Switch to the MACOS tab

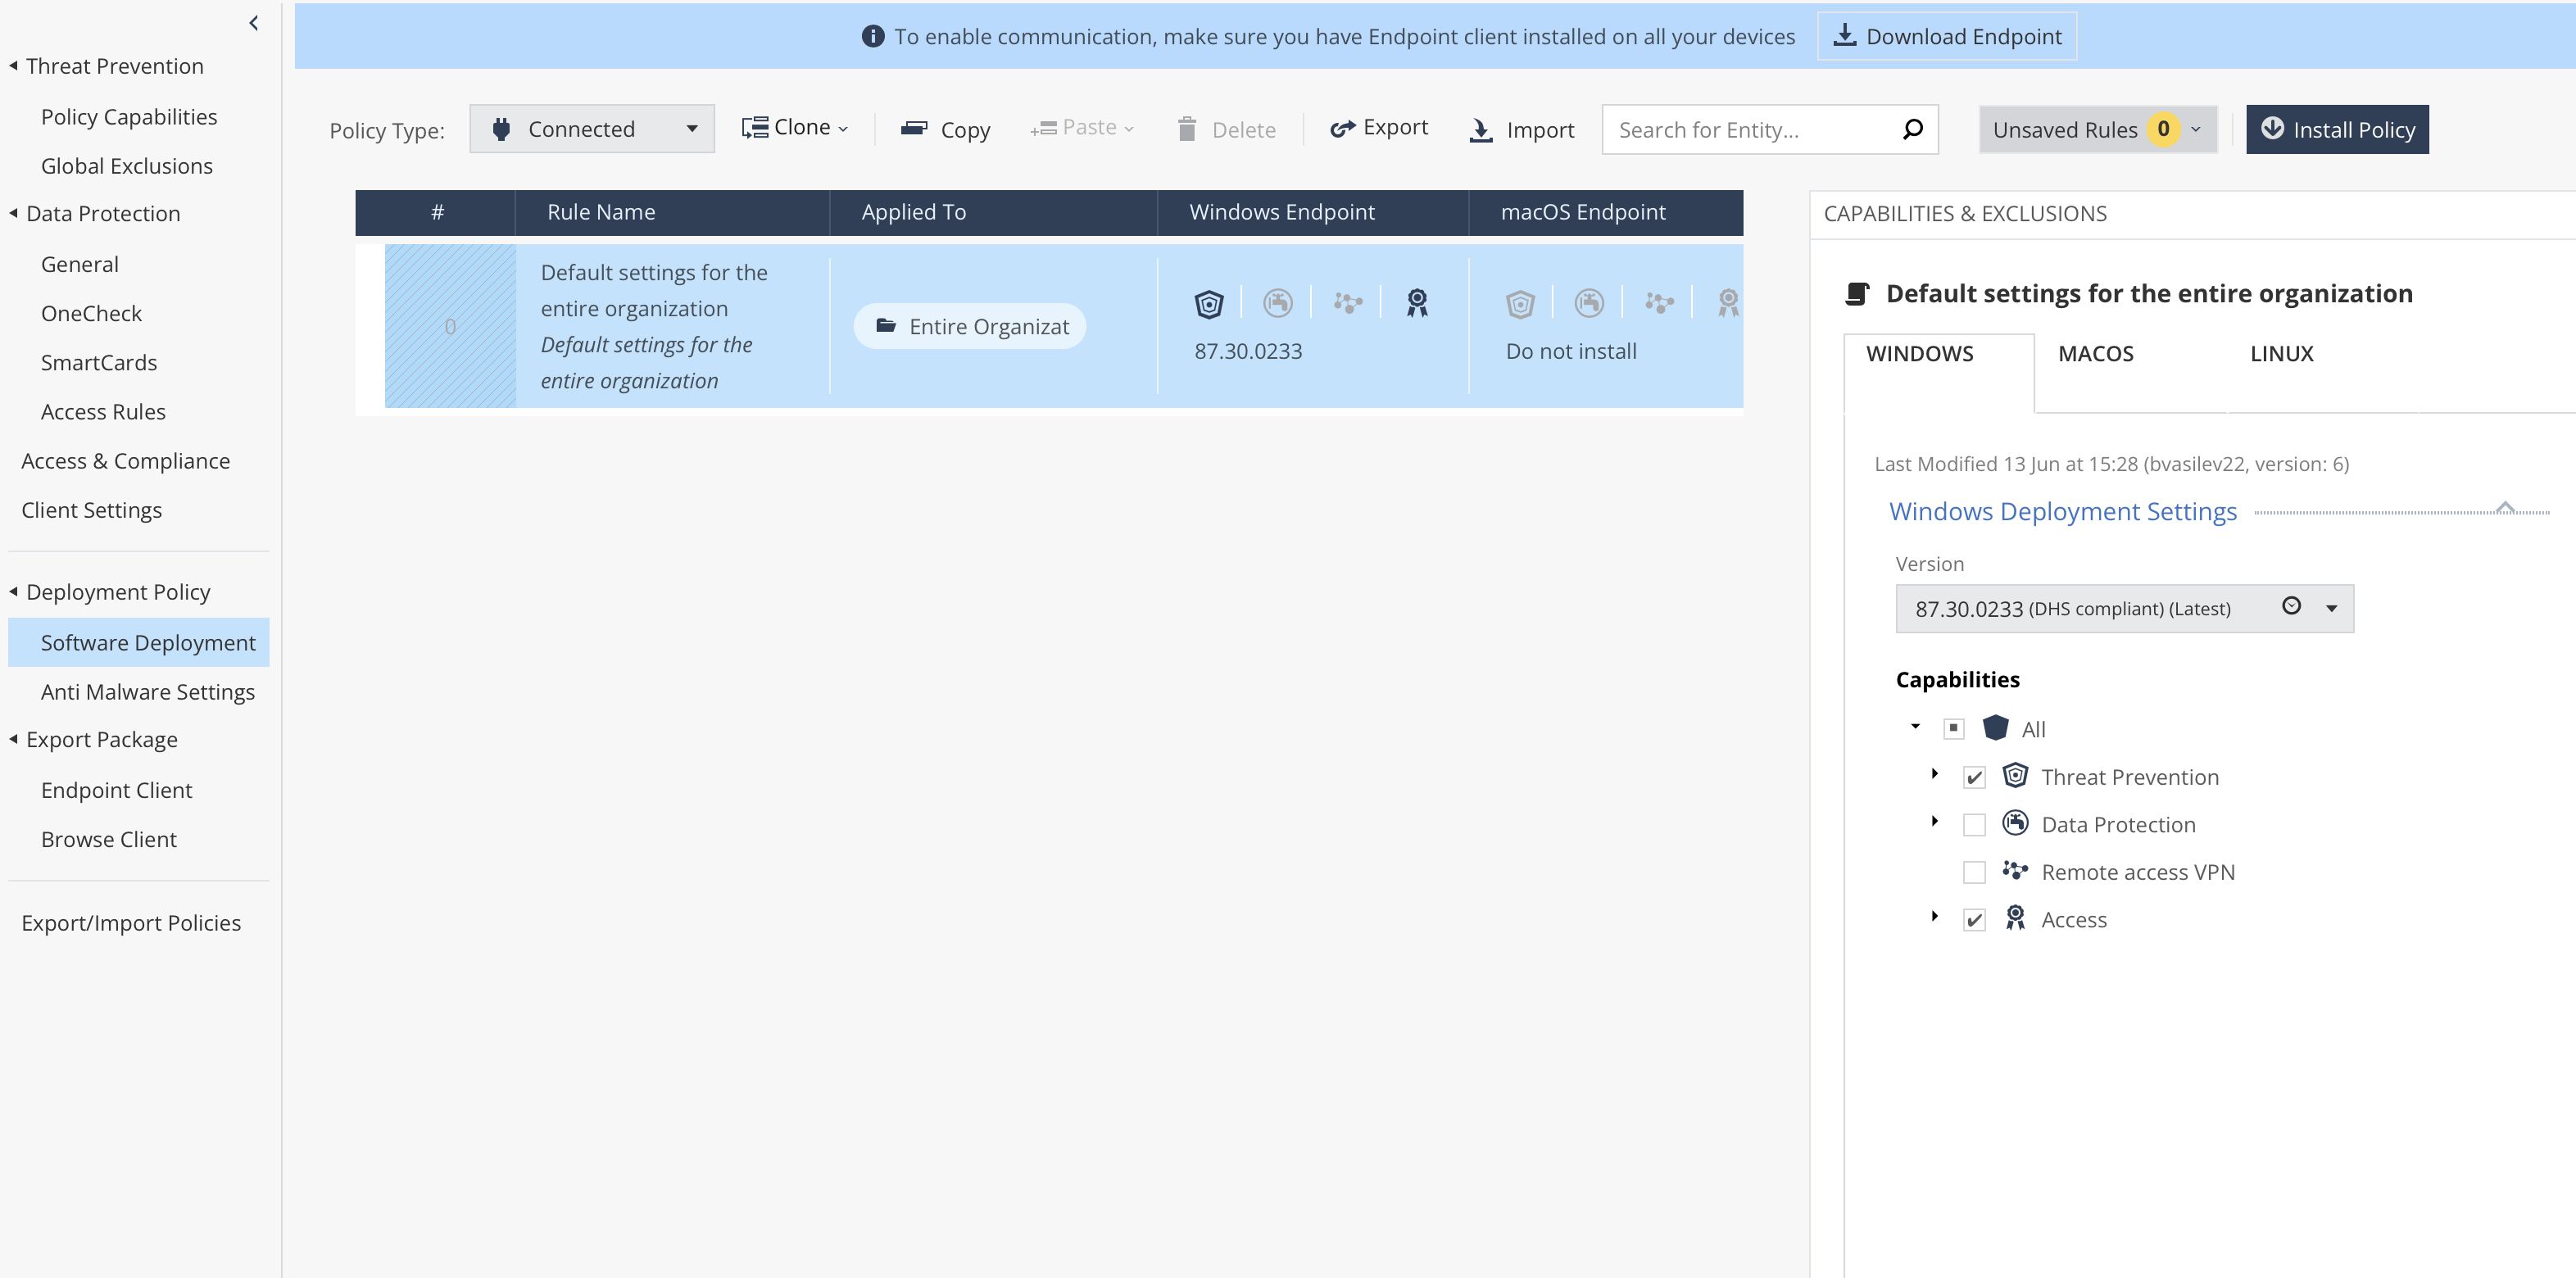2095,354
